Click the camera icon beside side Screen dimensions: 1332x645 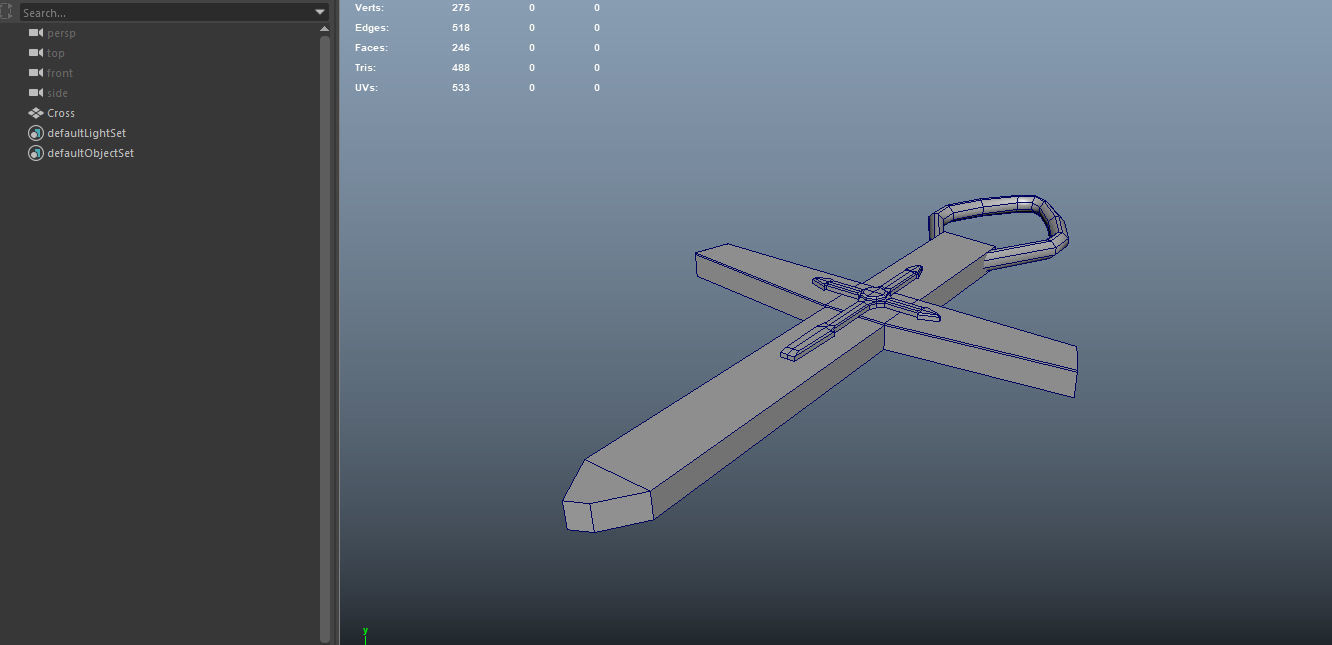click(x=36, y=93)
